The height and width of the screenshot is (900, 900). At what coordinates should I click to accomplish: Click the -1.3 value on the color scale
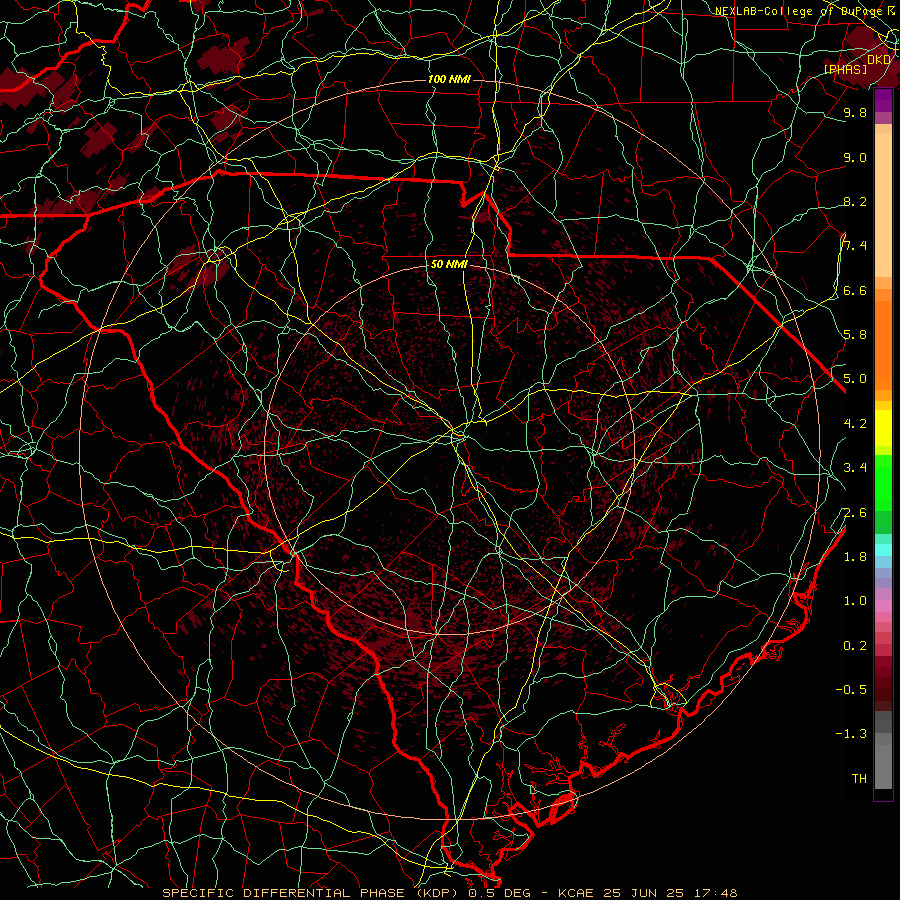pos(851,734)
